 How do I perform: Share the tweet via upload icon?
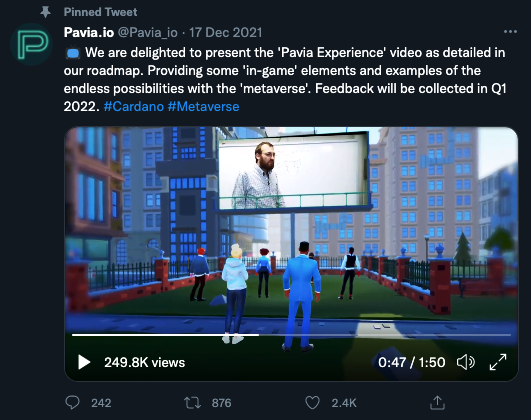pyautogui.click(x=437, y=403)
